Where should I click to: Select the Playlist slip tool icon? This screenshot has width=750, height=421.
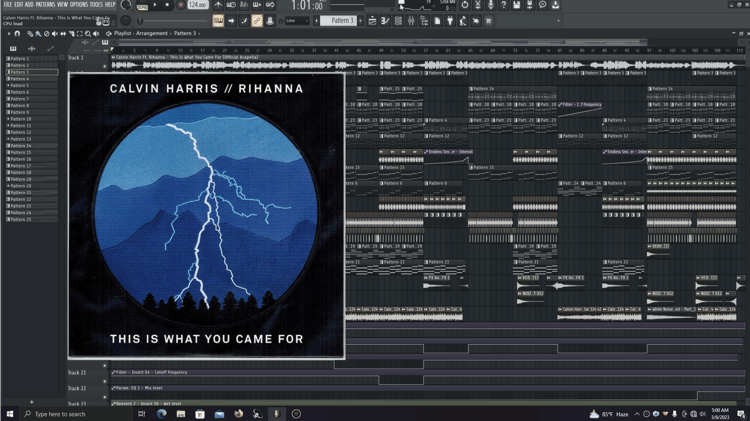tap(63, 33)
